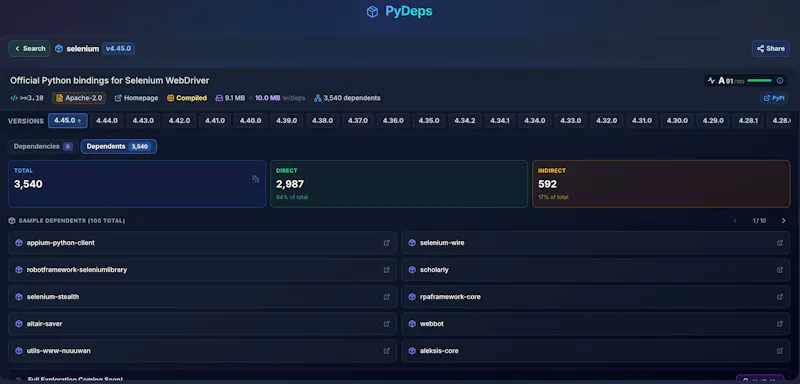
Task: Select version 4.36.0
Action: click(393, 121)
